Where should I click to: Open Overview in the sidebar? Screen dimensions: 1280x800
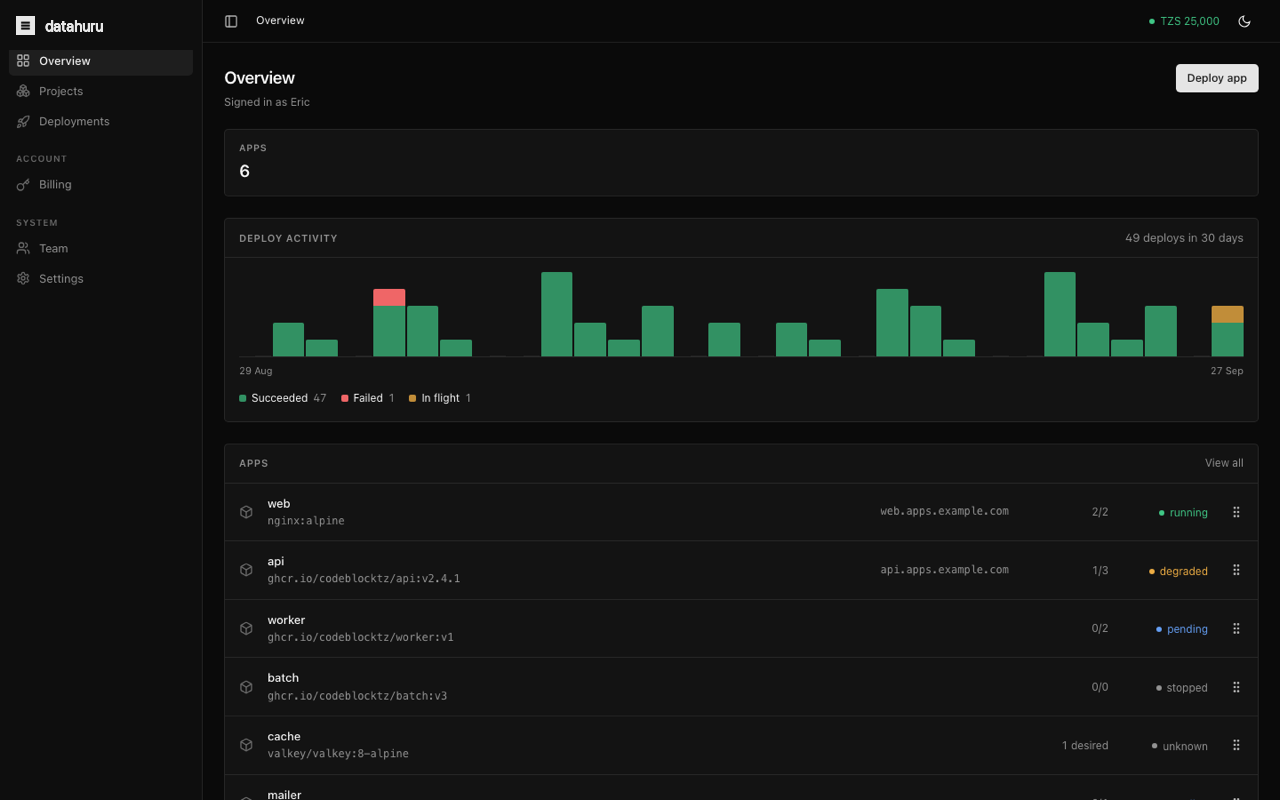(x=101, y=61)
